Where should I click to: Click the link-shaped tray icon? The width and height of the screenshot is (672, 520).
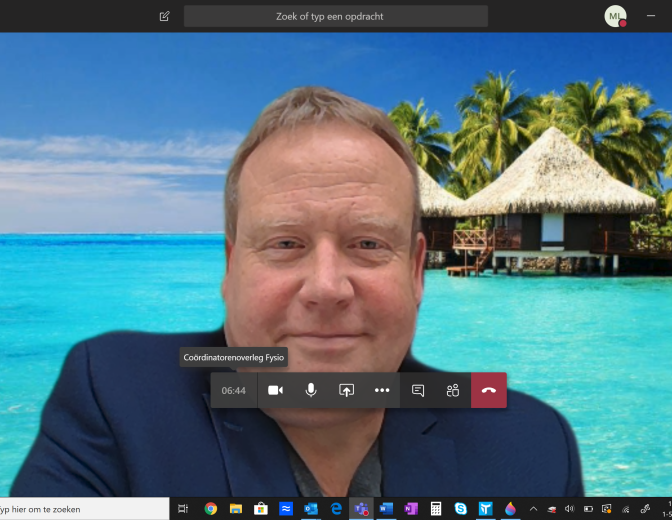point(645,509)
